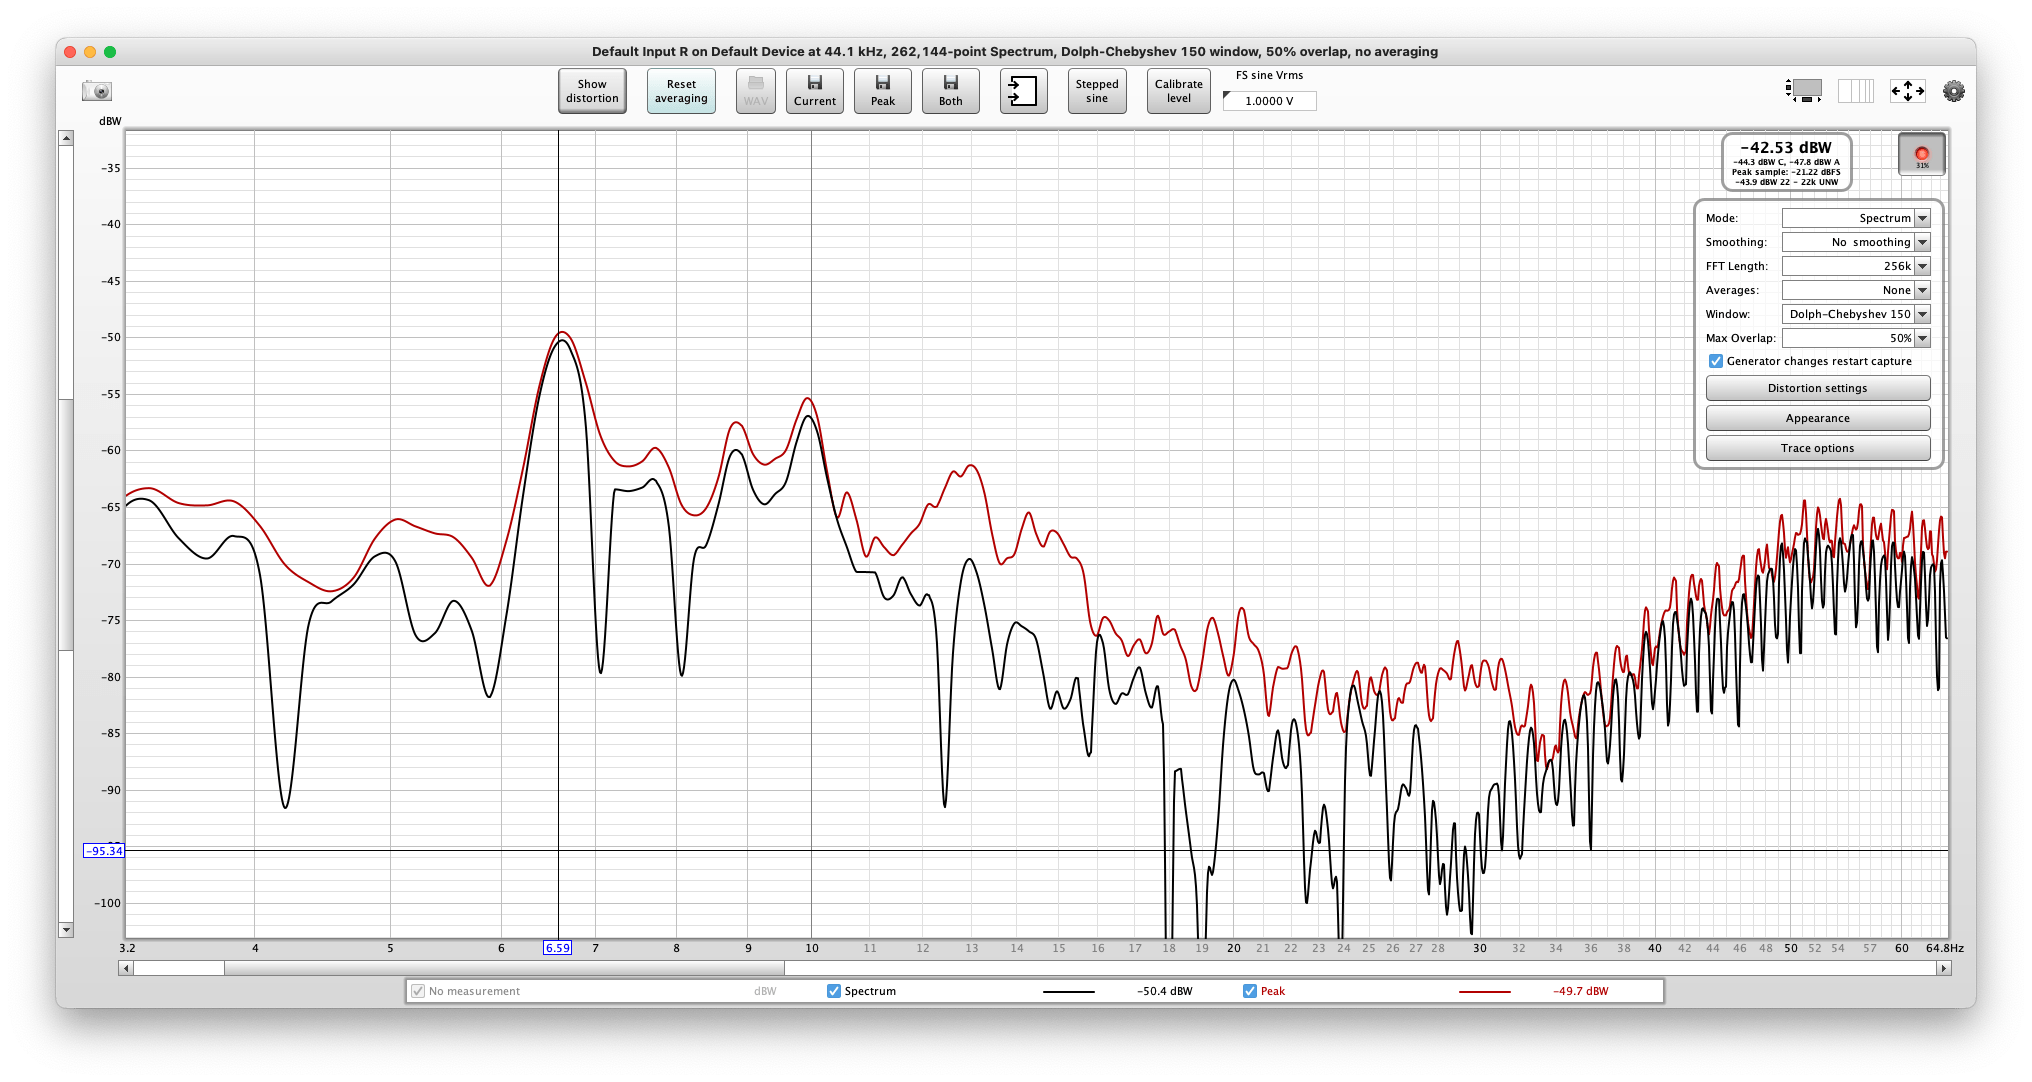Image resolution: width=2032 pixels, height=1082 pixels.
Task: Open Trace options
Action: coord(1818,448)
